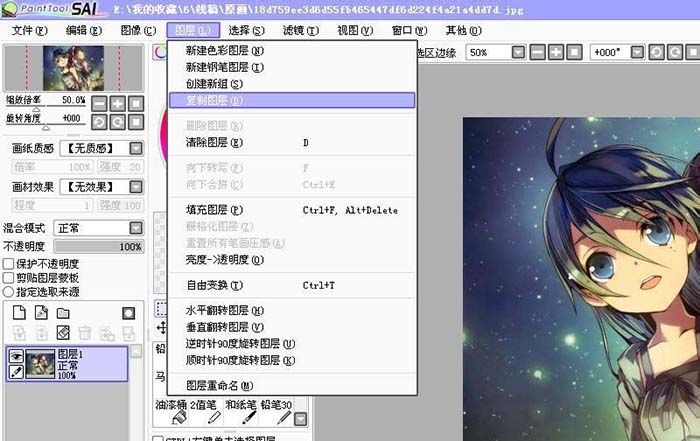Screen dimensions: 700x441
Task: Open the color wheel panel icon
Action: click(159, 52)
